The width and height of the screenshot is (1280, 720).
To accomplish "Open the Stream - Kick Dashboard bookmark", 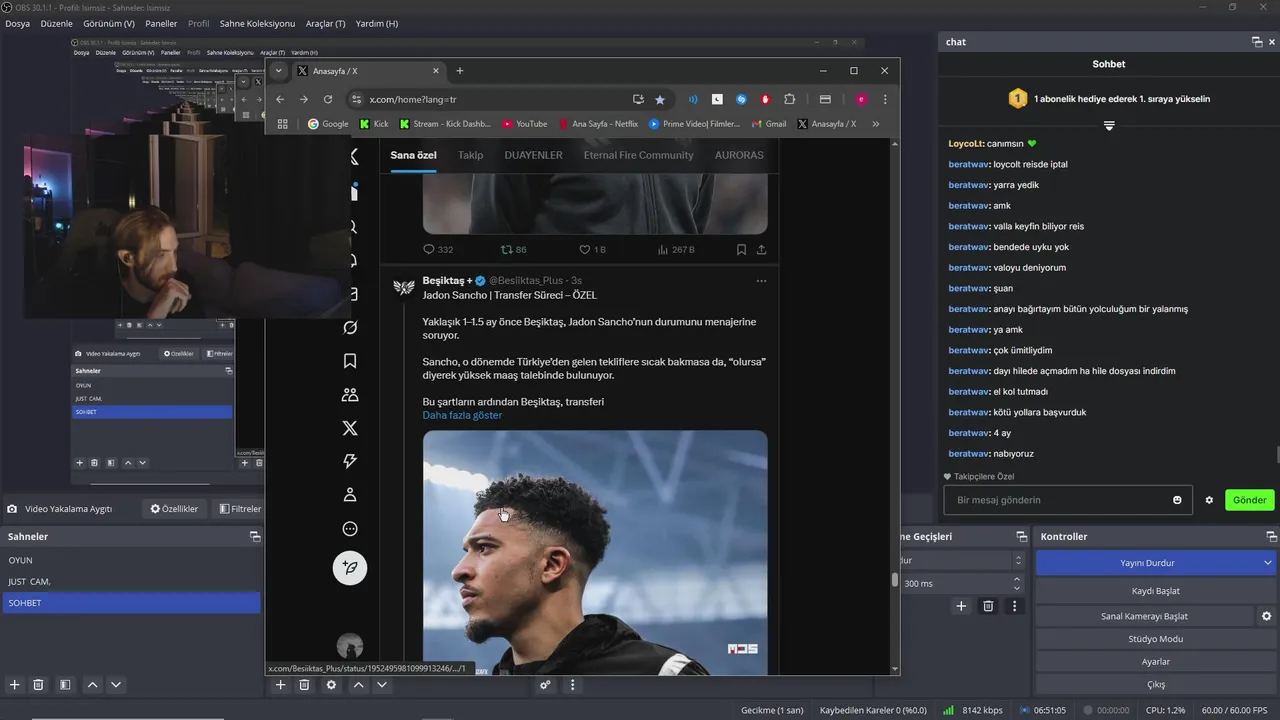I will click(x=445, y=124).
